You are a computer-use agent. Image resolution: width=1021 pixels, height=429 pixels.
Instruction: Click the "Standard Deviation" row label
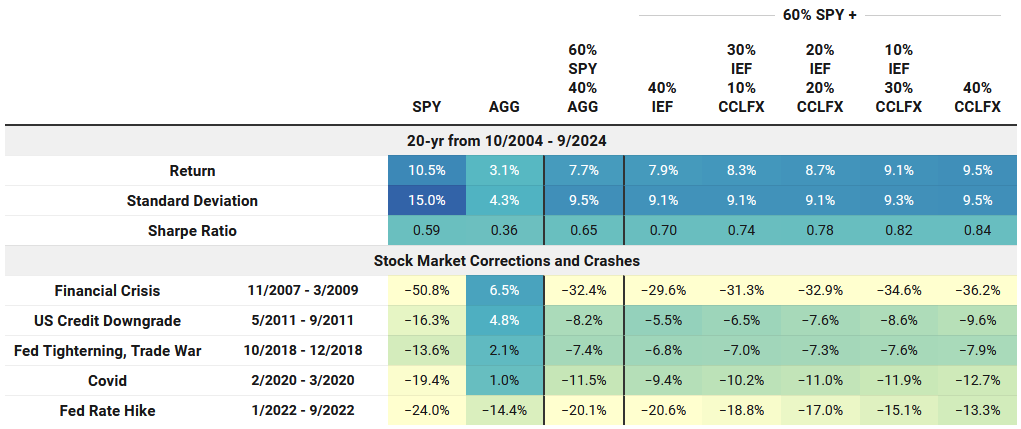pyautogui.click(x=192, y=201)
